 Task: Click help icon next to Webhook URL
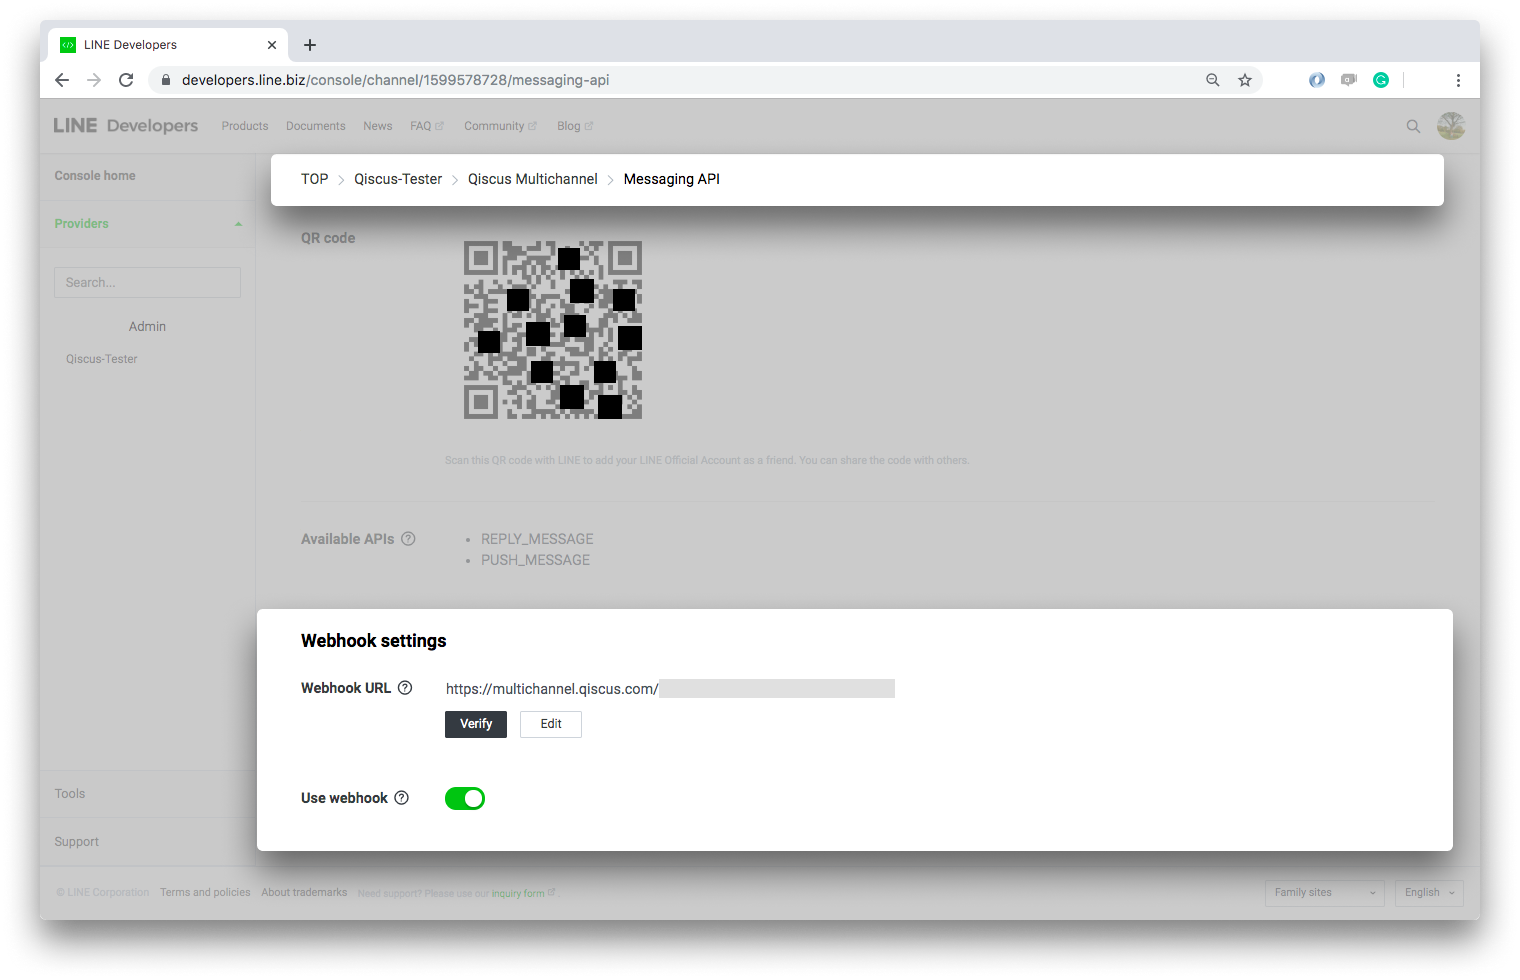click(405, 688)
